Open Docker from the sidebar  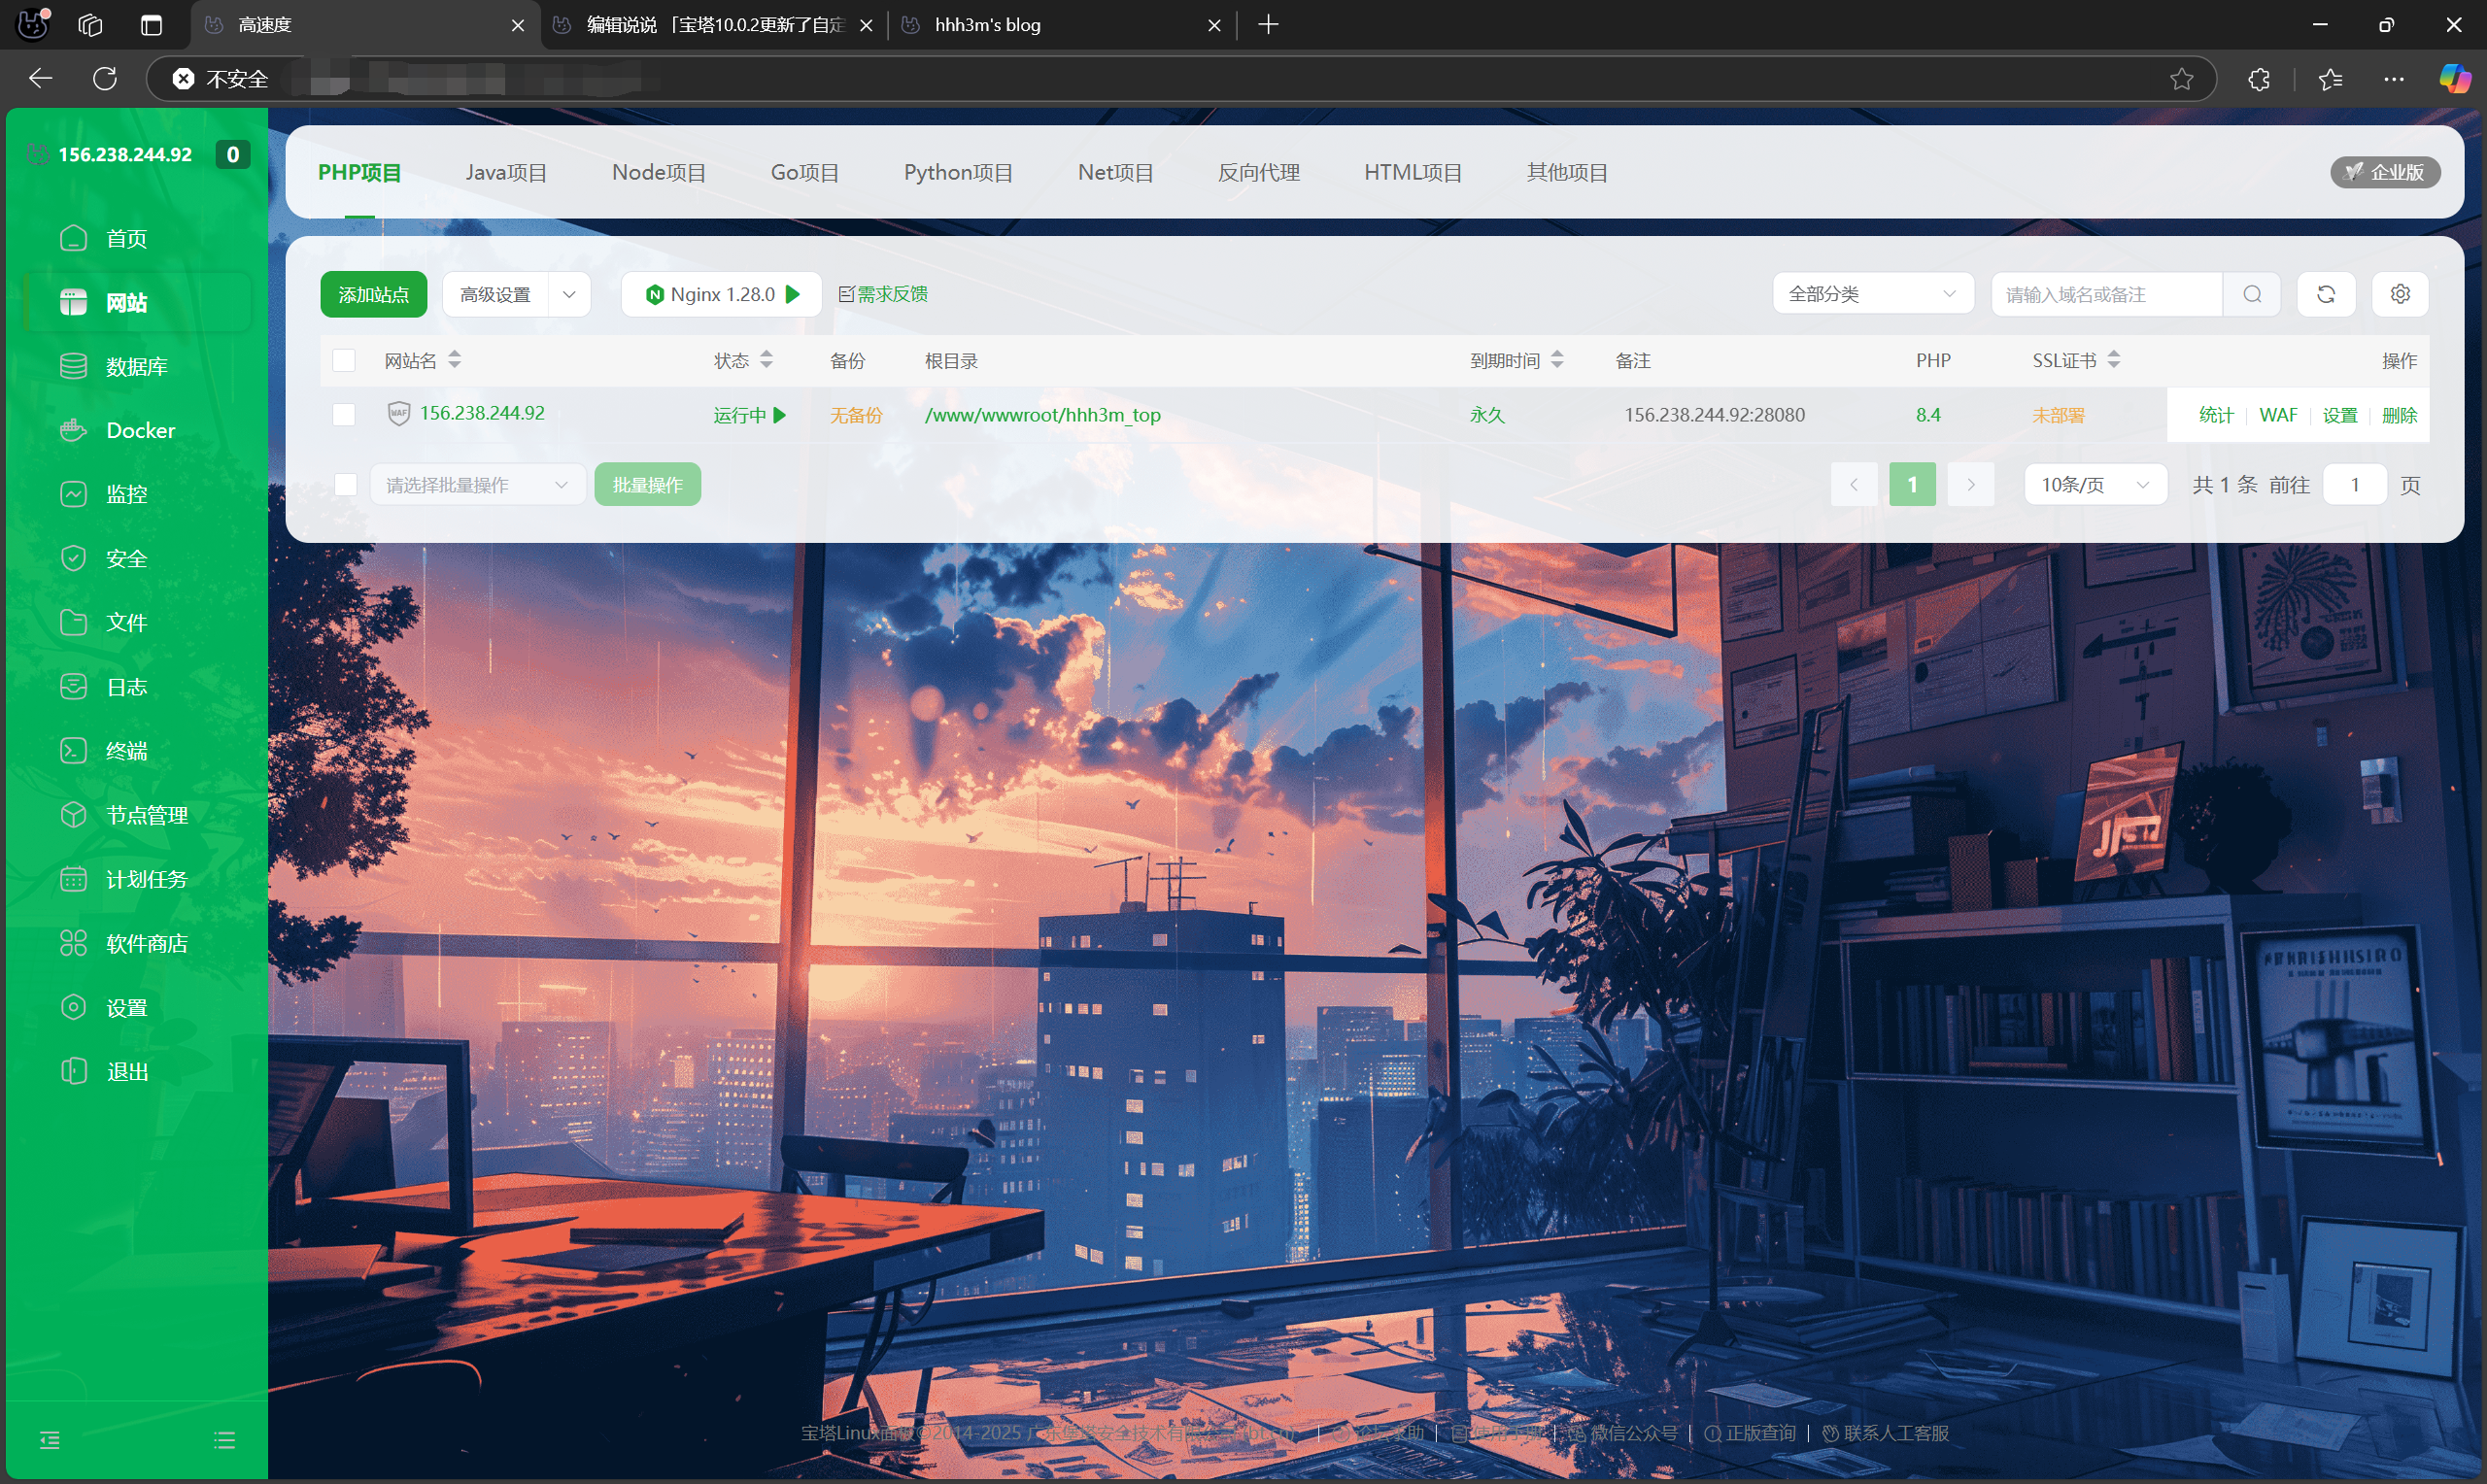pyautogui.click(x=140, y=430)
